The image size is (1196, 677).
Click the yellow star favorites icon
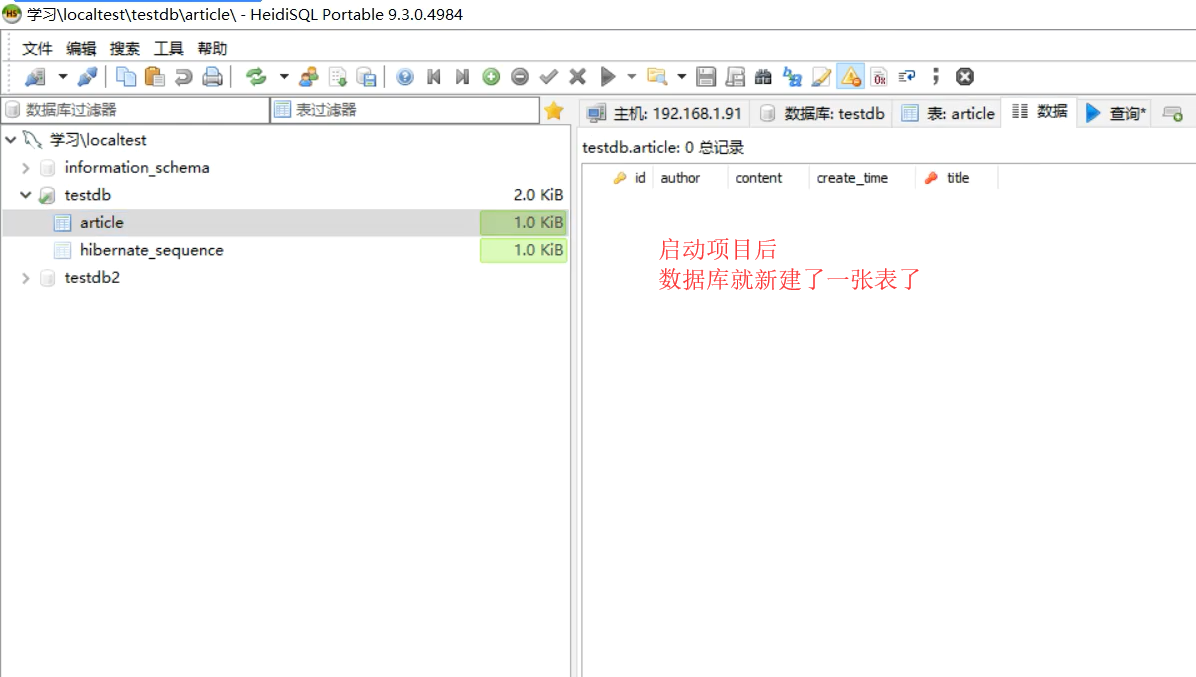point(554,111)
